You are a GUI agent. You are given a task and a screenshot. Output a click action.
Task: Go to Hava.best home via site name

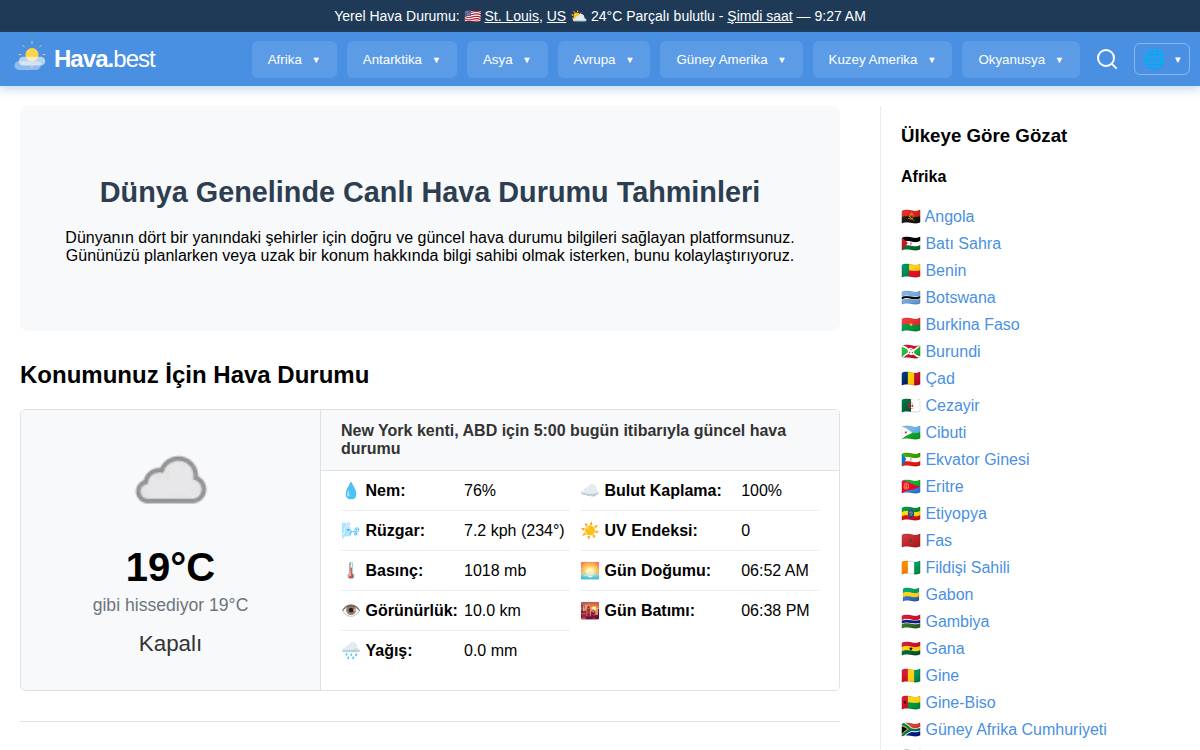(105, 59)
